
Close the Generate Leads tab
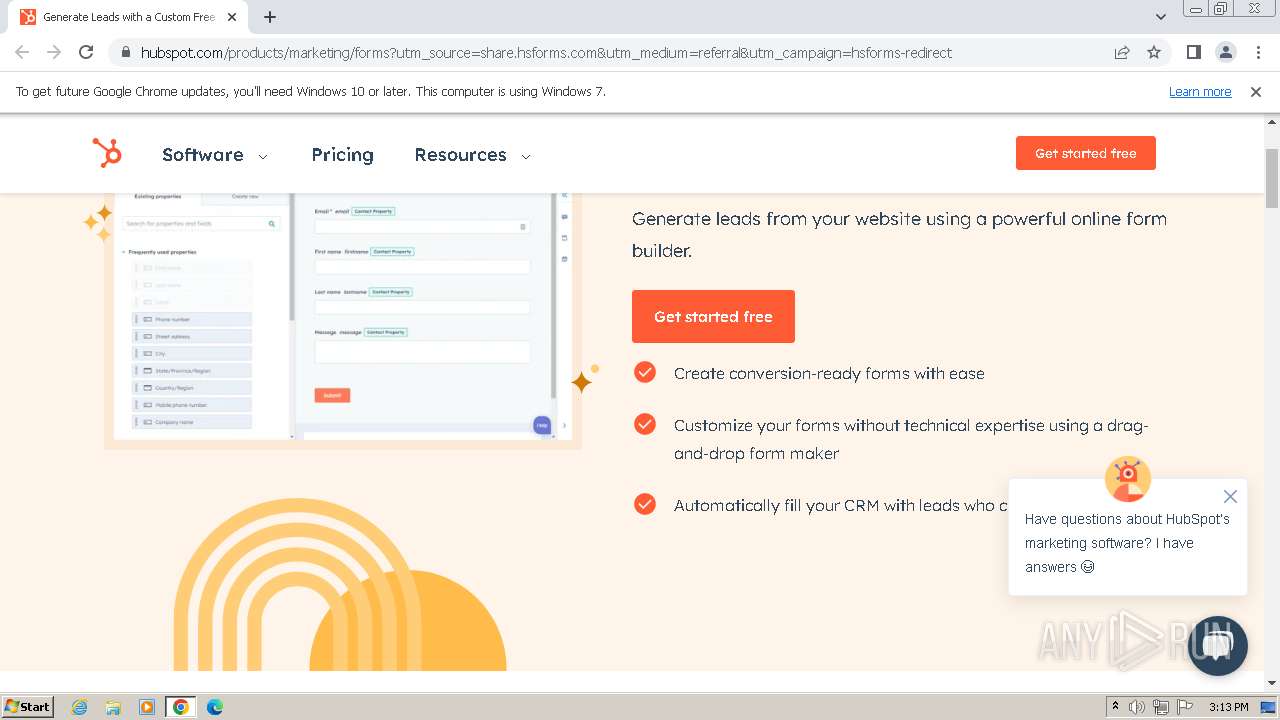tap(232, 17)
